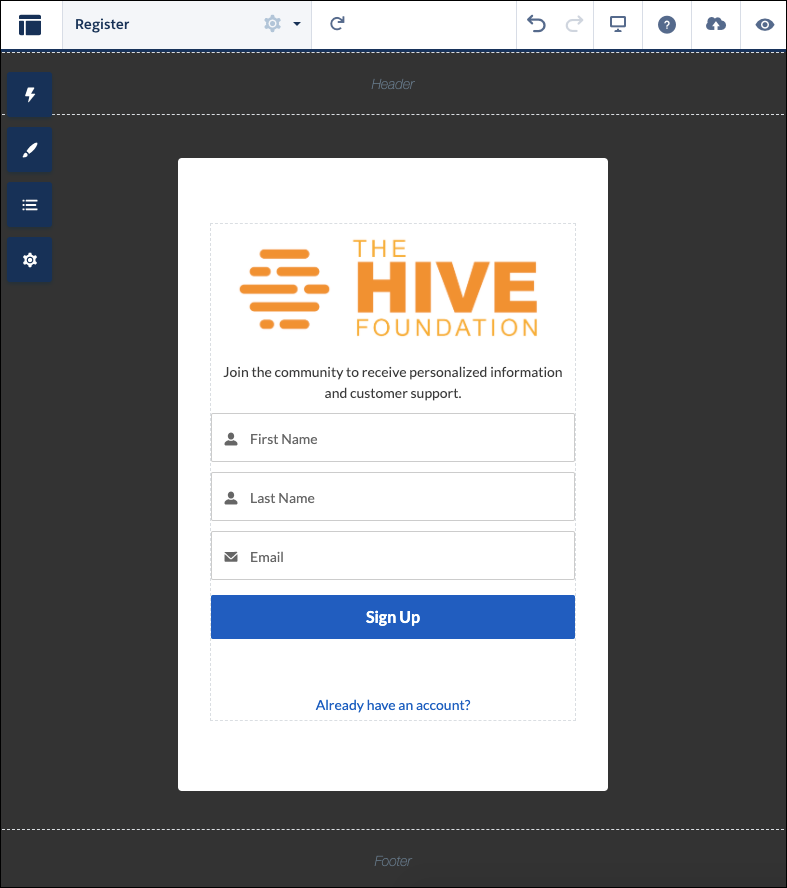
Task: Select the Footer region
Action: (393, 861)
